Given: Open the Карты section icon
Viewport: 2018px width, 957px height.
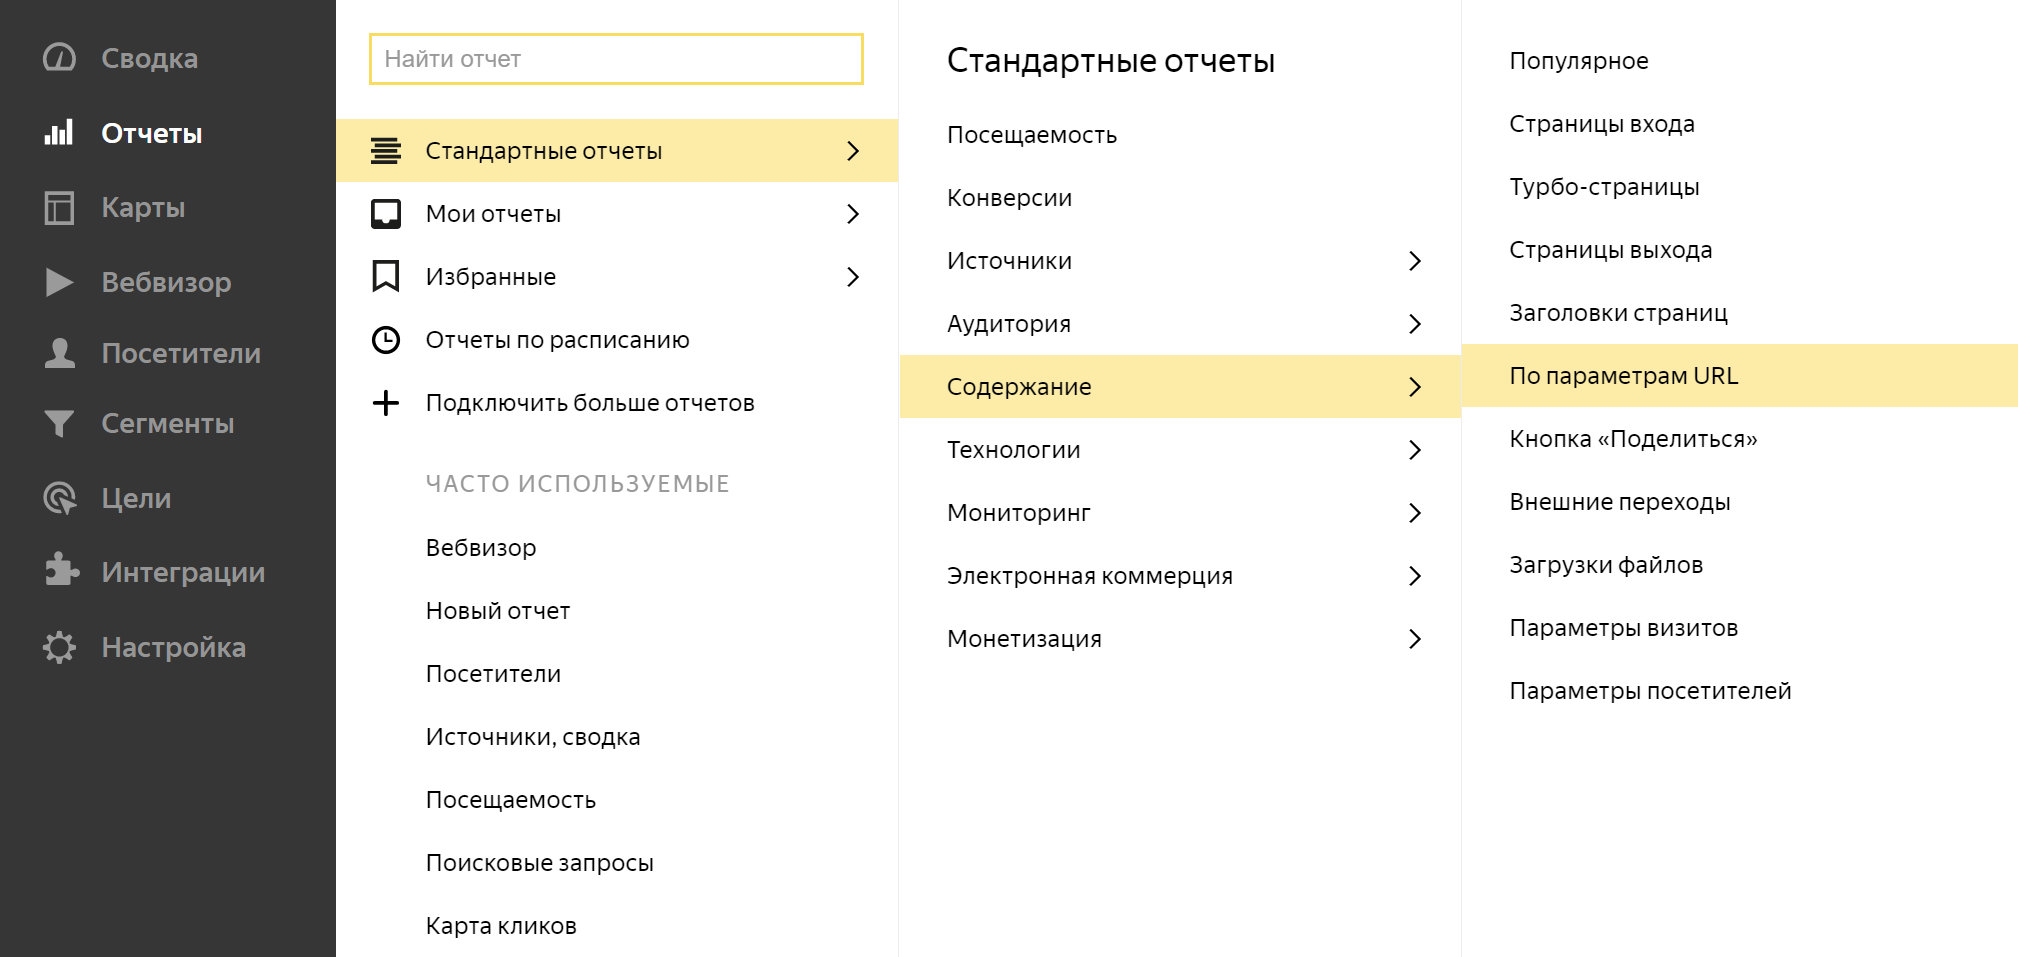Looking at the screenshot, I should coord(59,208).
